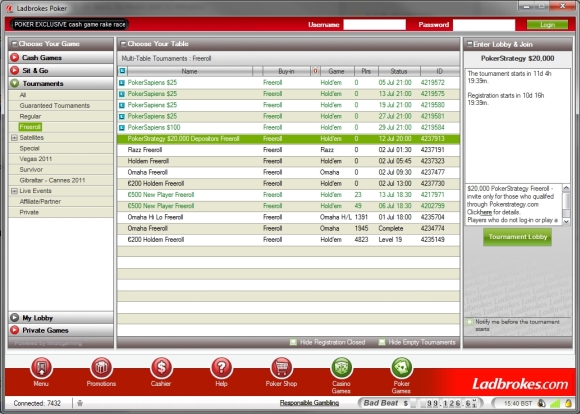The image size is (580, 414).
Task: Expand the Satellites tree node
Action: pos(14,138)
